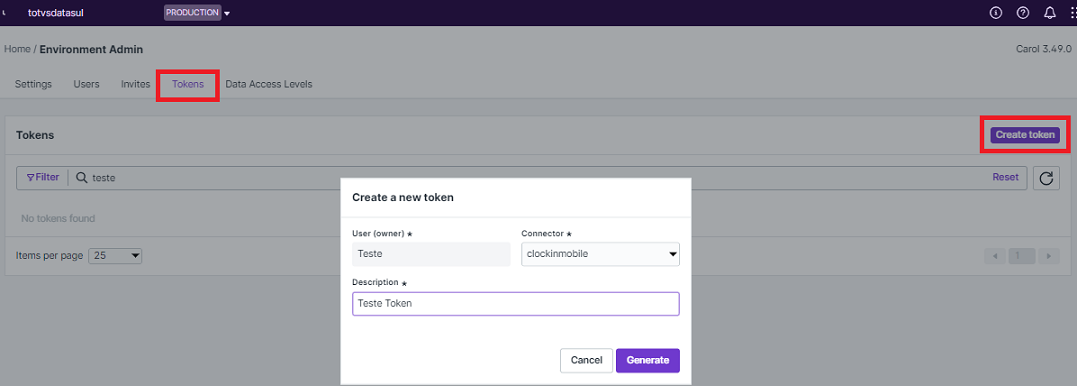Click the Environment Admin breadcrumb text
1077x386 pixels.
91,49
